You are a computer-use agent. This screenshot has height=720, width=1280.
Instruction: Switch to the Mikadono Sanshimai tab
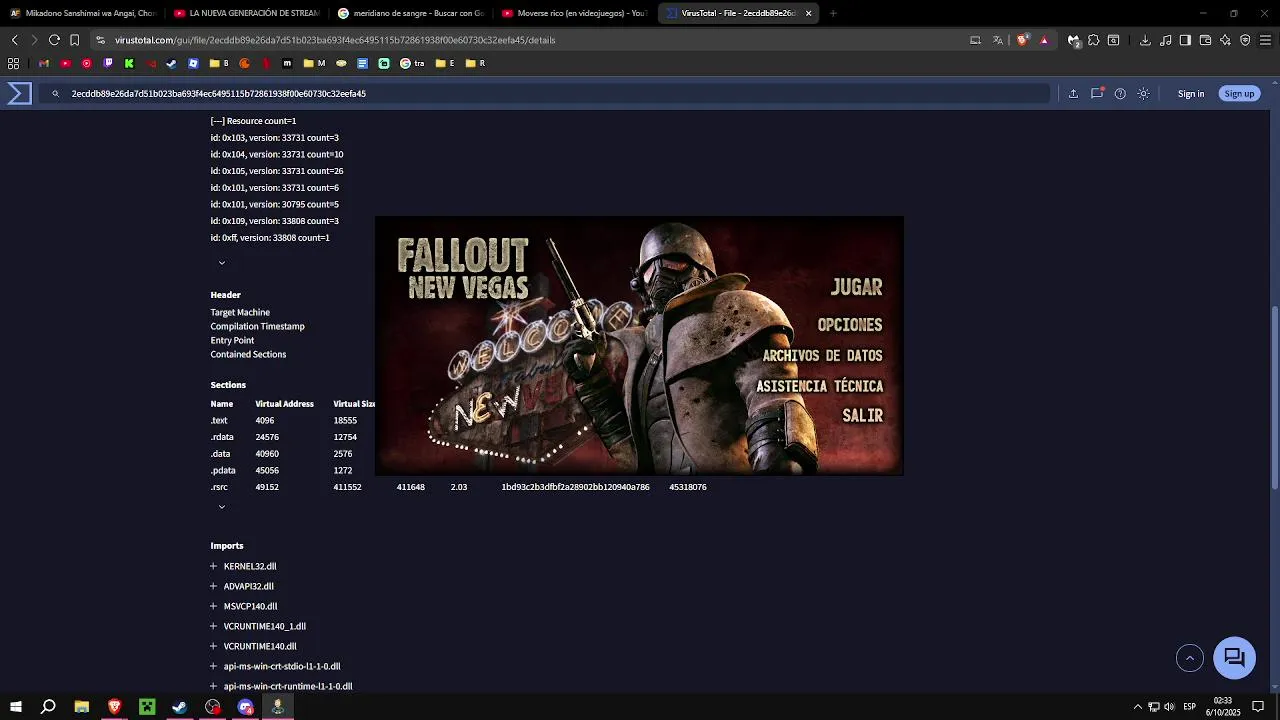pyautogui.click(x=83, y=13)
